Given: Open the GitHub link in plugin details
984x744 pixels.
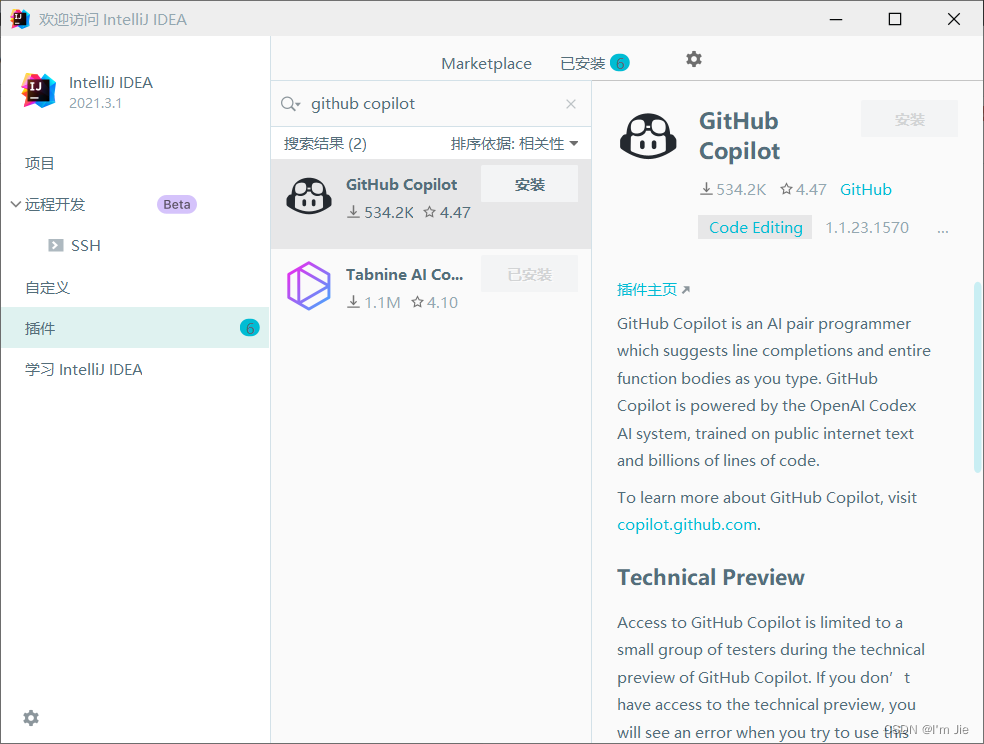Looking at the screenshot, I should point(864,189).
